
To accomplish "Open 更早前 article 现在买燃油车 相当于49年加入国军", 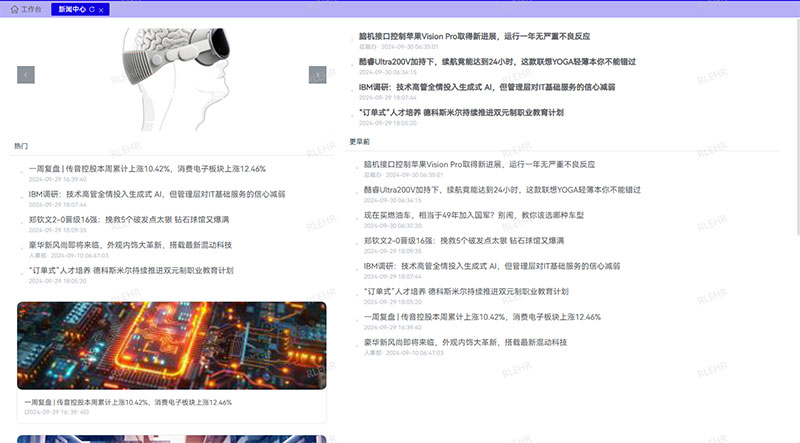I will 473,215.
